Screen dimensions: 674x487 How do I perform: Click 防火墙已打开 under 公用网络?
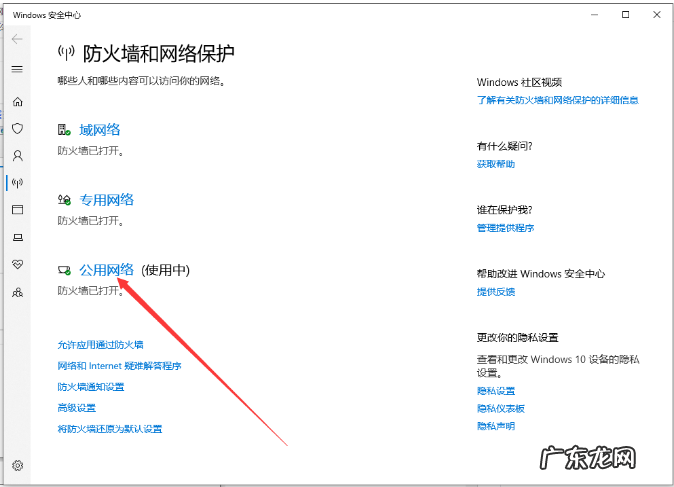90,291
